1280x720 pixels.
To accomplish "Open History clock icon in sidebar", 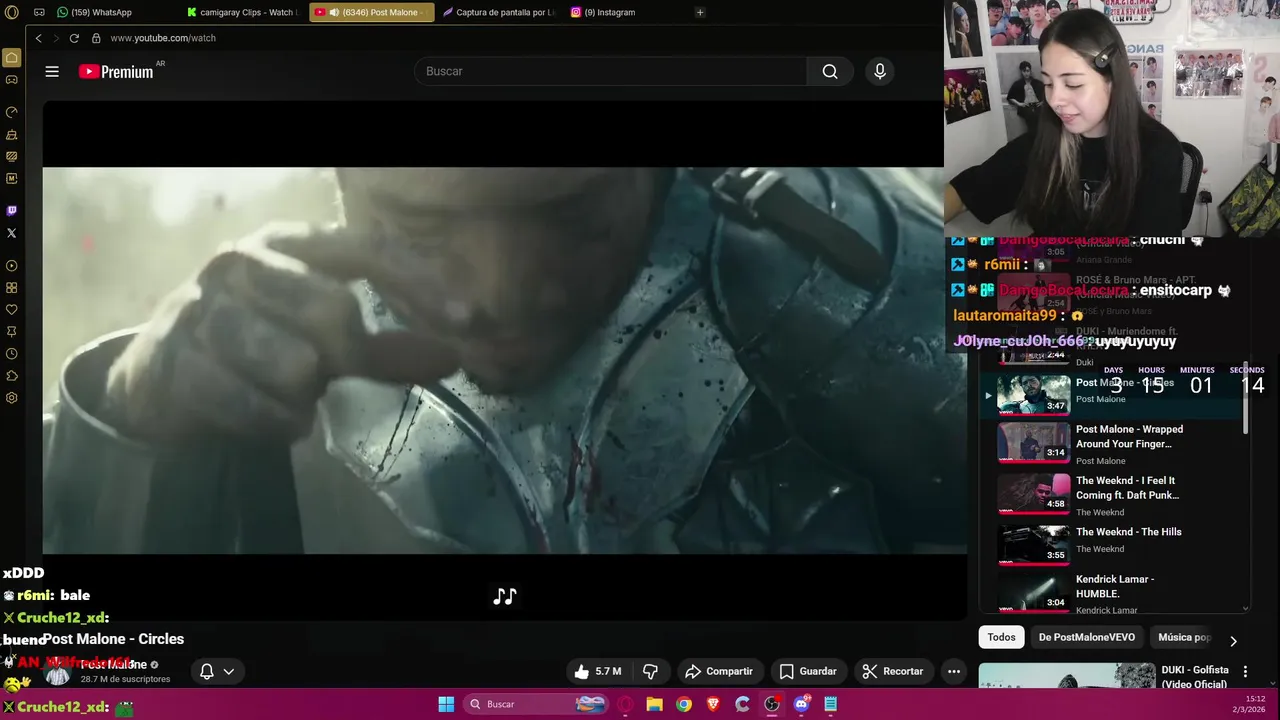I will 12,354.
